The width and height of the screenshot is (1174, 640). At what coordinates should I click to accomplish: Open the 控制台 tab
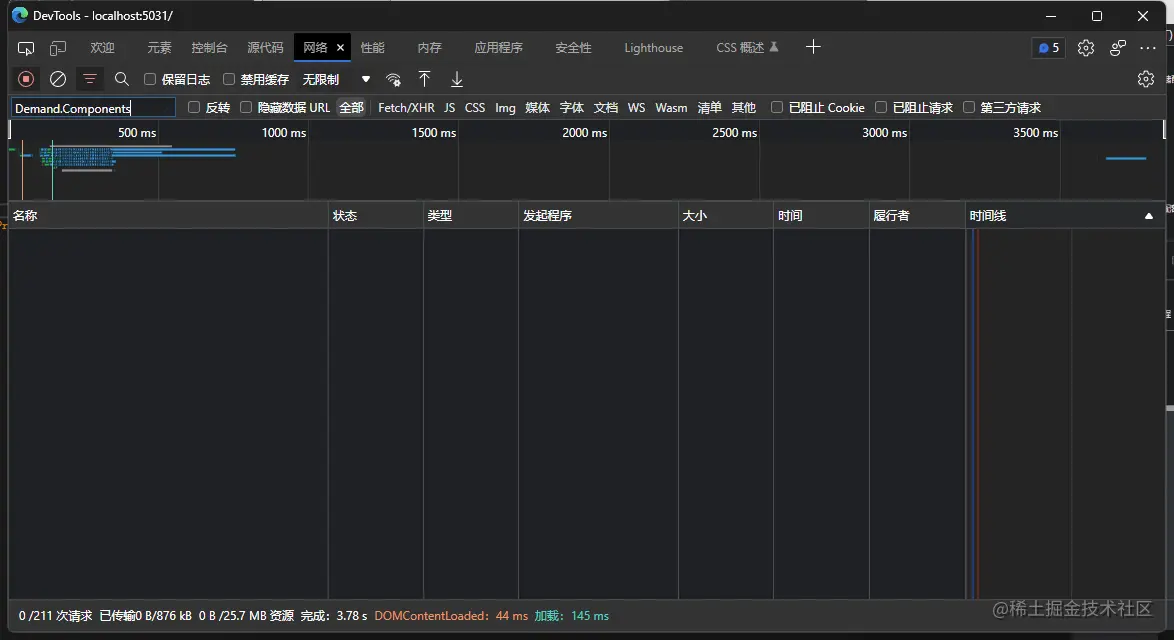(209, 48)
